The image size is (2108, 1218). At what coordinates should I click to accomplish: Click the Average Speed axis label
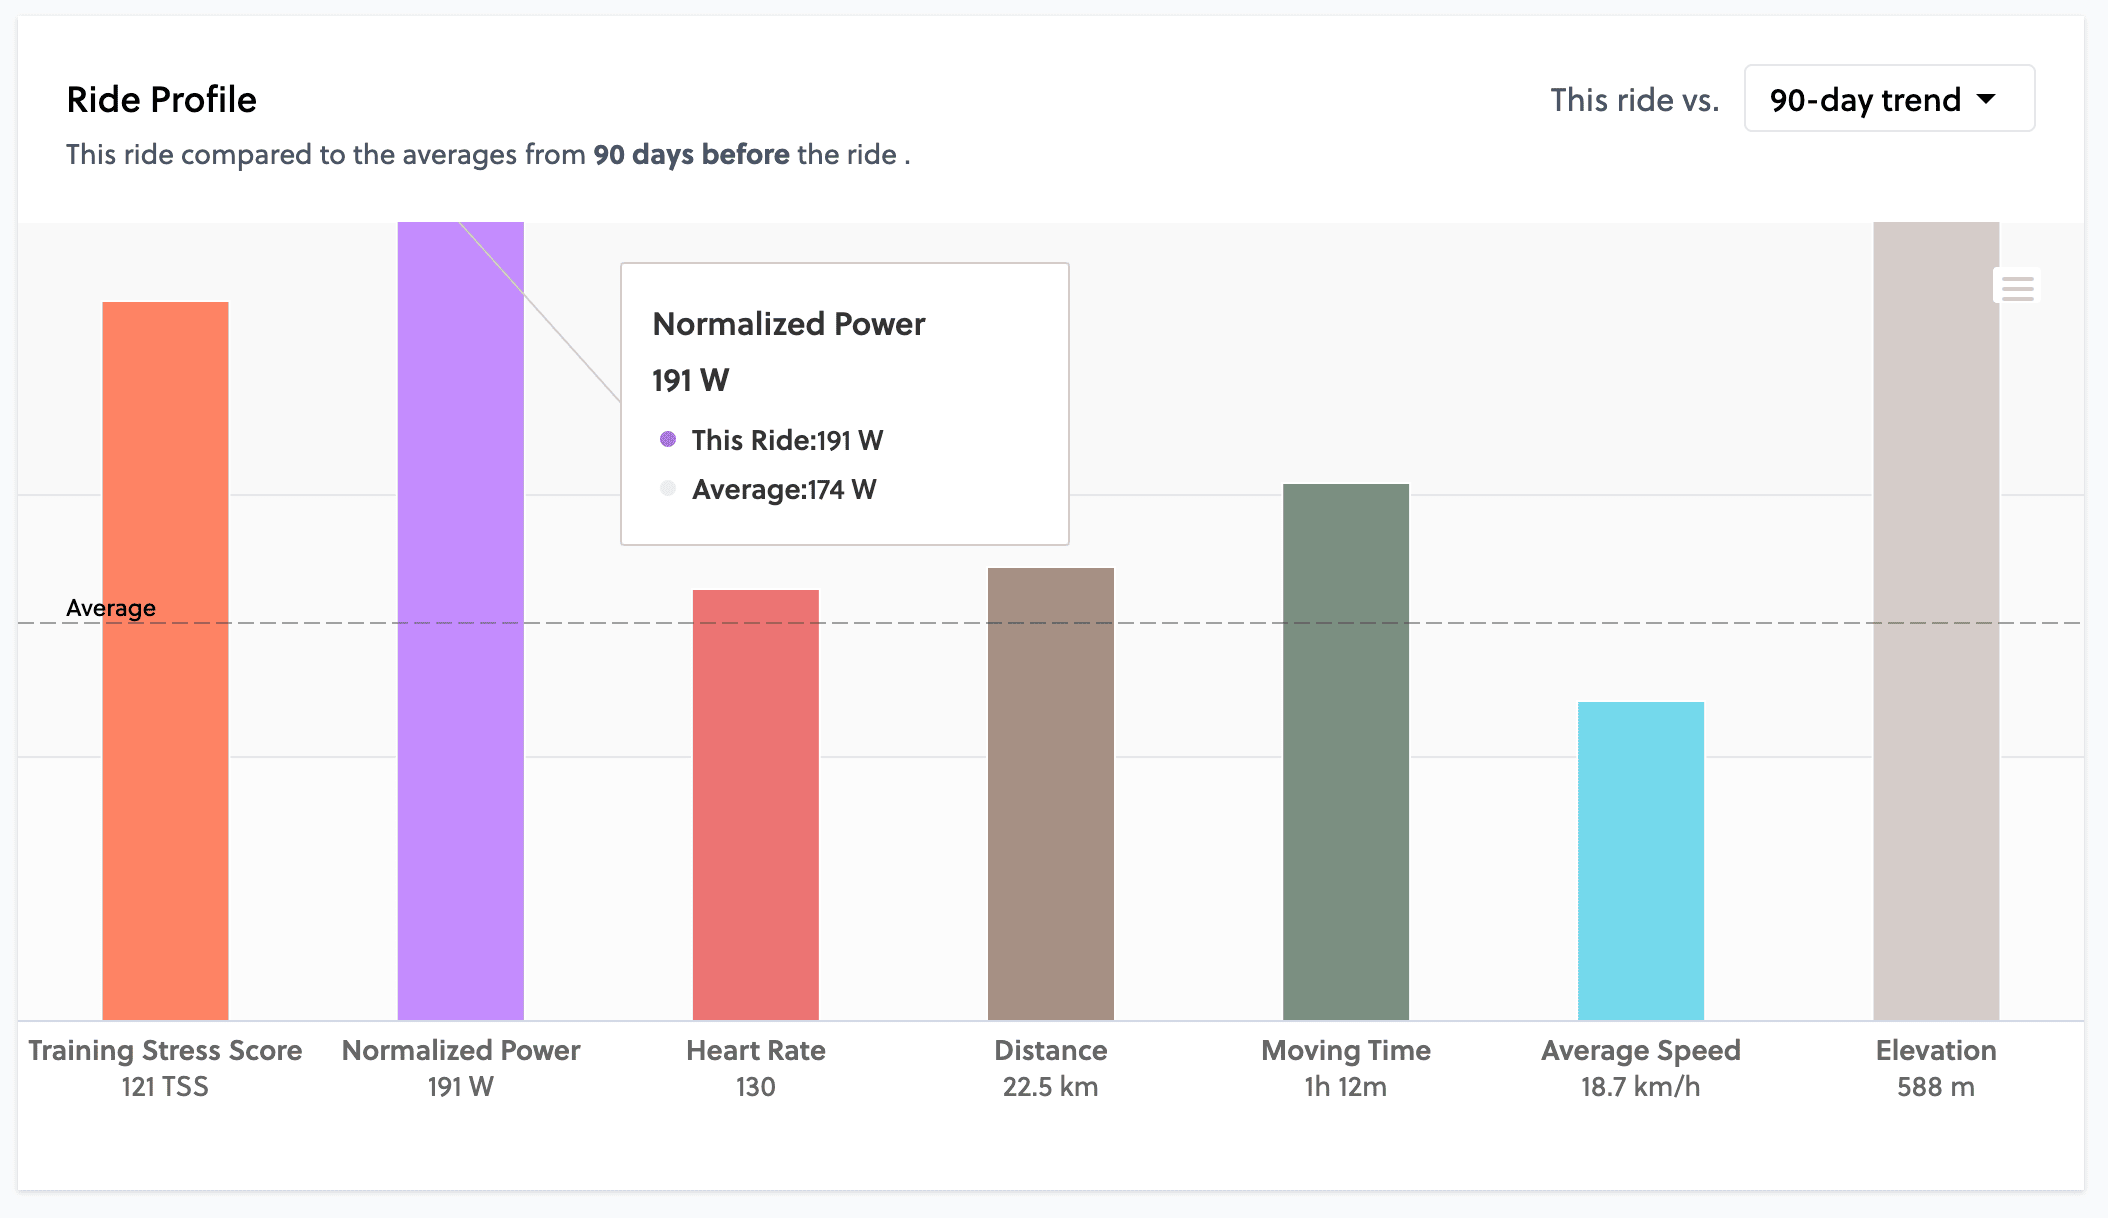pos(1640,1051)
